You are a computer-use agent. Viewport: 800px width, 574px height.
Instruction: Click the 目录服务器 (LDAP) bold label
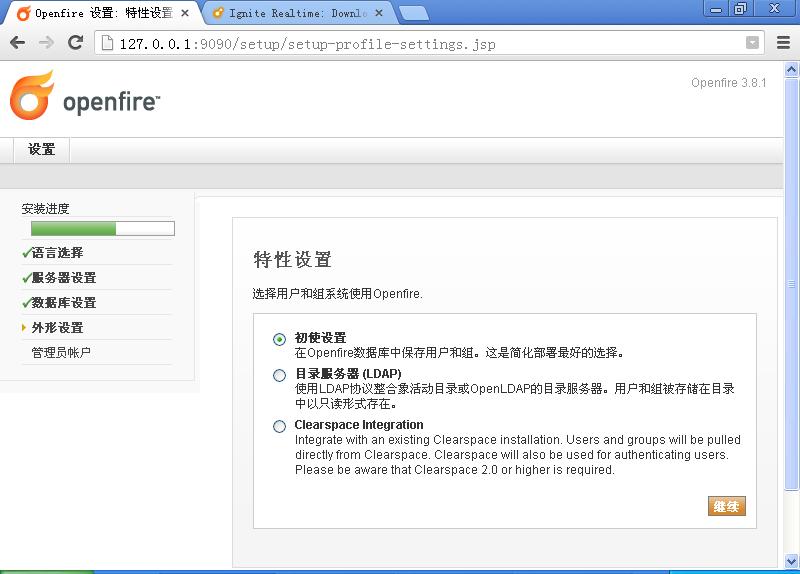[348, 373]
